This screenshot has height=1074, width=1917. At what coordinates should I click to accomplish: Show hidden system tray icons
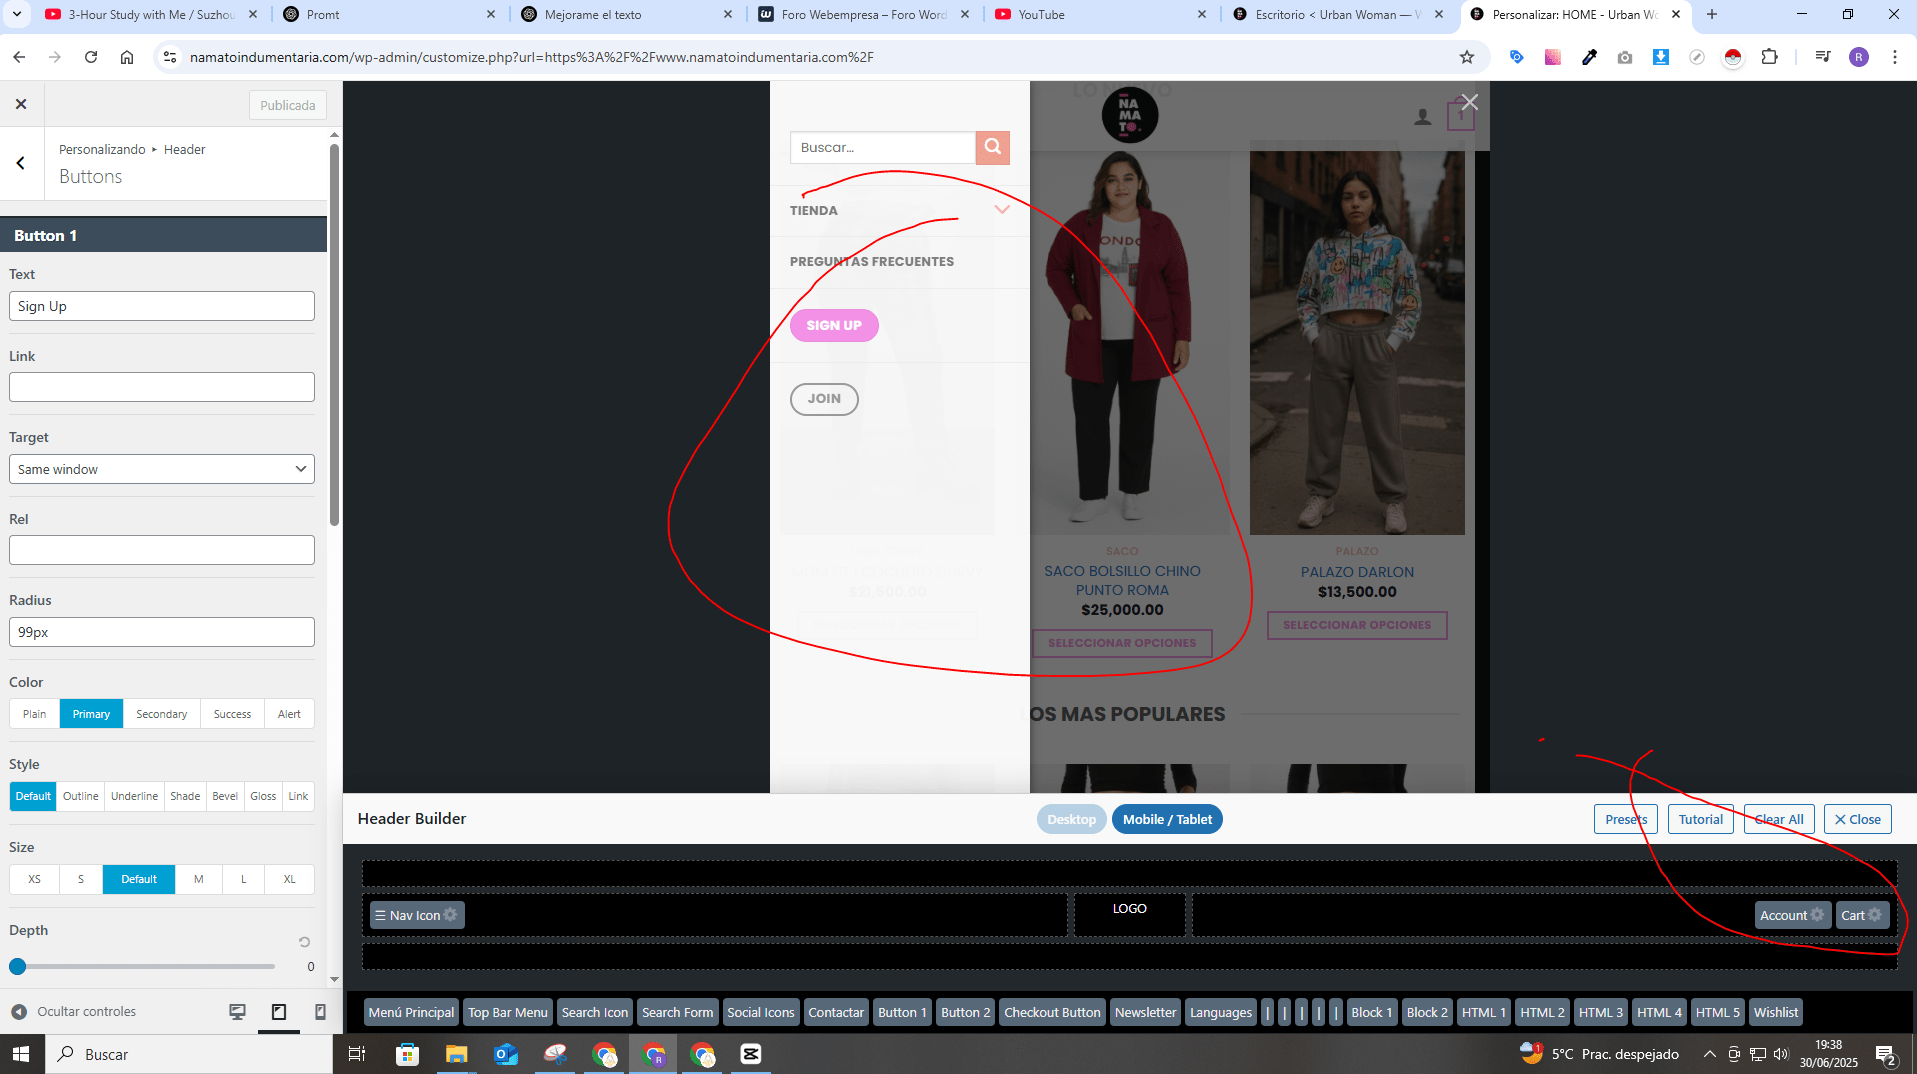pyautogui.click(x=1709, y=1054)
